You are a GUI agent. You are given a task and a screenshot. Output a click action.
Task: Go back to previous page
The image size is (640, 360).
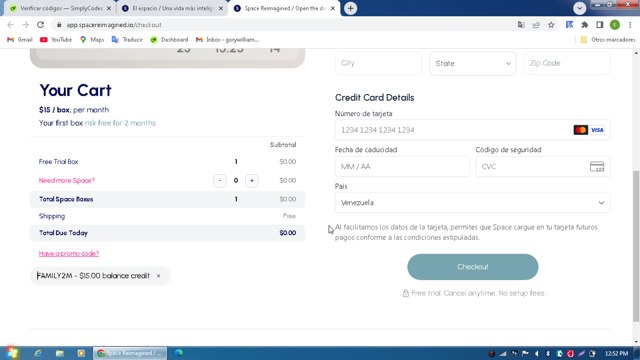tap(11, 25)
